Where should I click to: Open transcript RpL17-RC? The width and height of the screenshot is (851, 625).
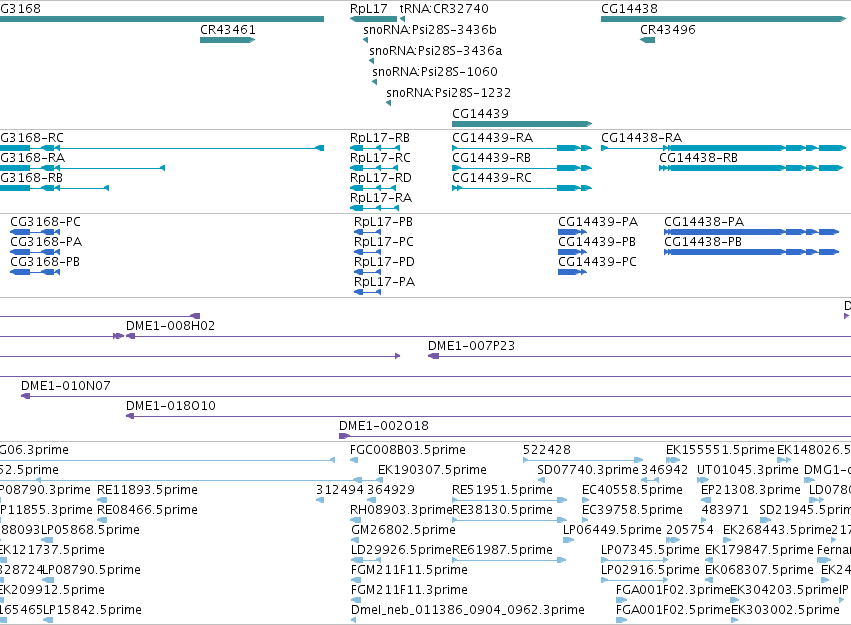pos(380,158)
